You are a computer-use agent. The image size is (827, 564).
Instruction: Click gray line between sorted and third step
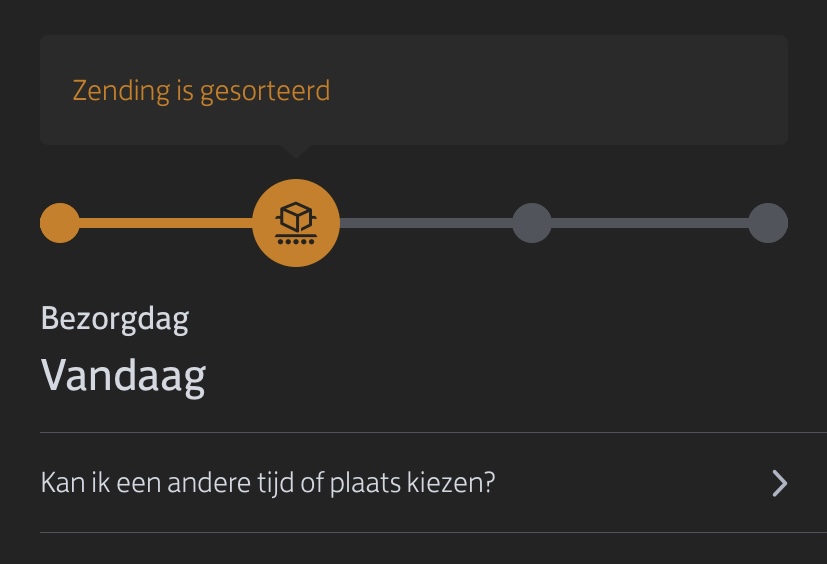click(426, 223)
